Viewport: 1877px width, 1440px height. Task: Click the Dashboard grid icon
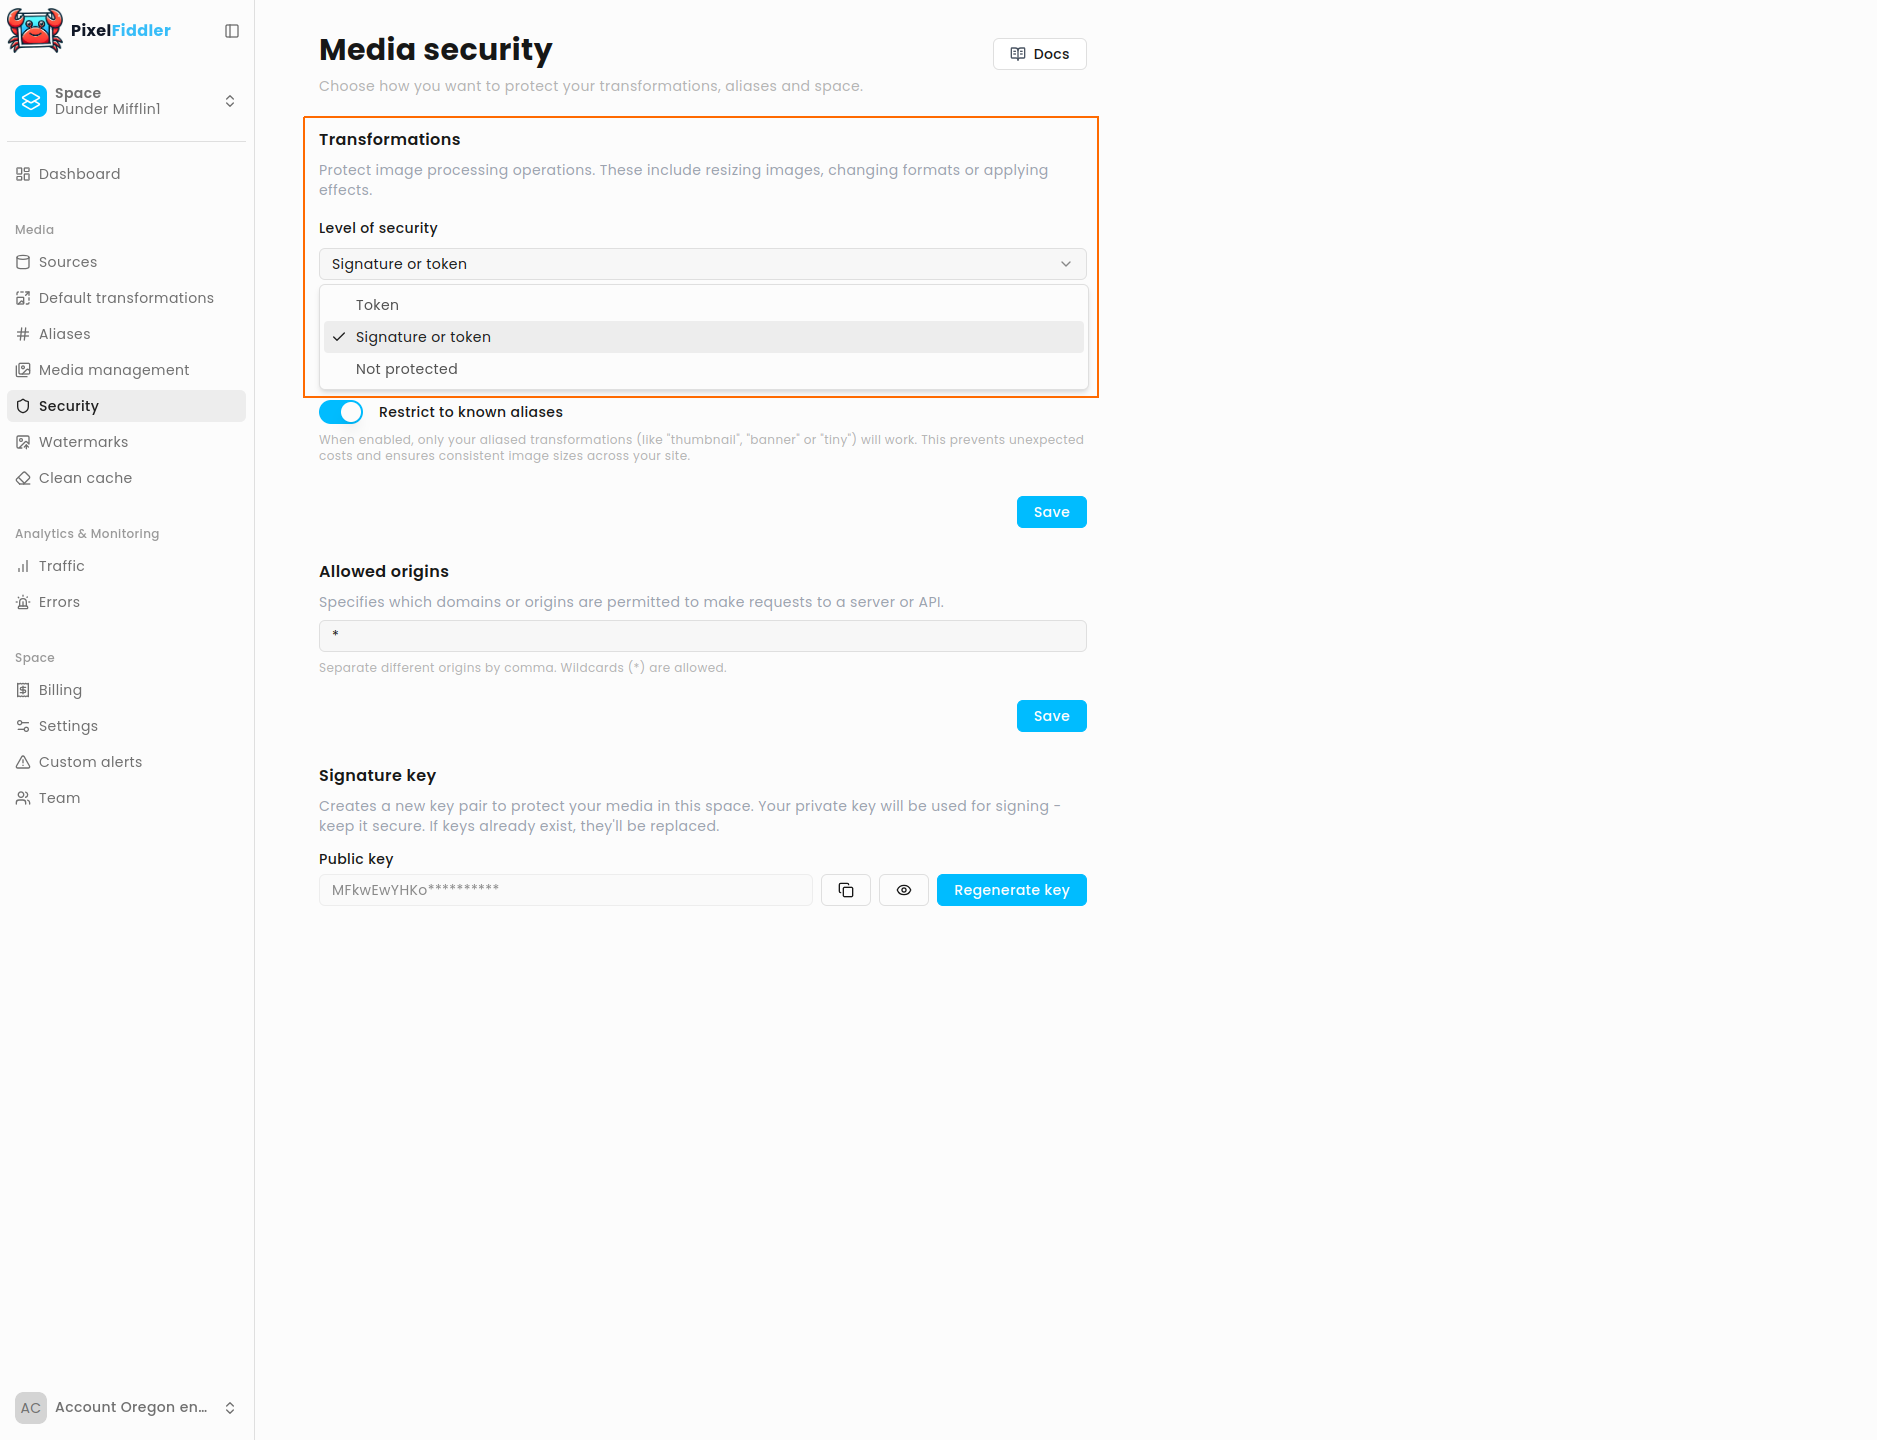(x=23, y=174)
